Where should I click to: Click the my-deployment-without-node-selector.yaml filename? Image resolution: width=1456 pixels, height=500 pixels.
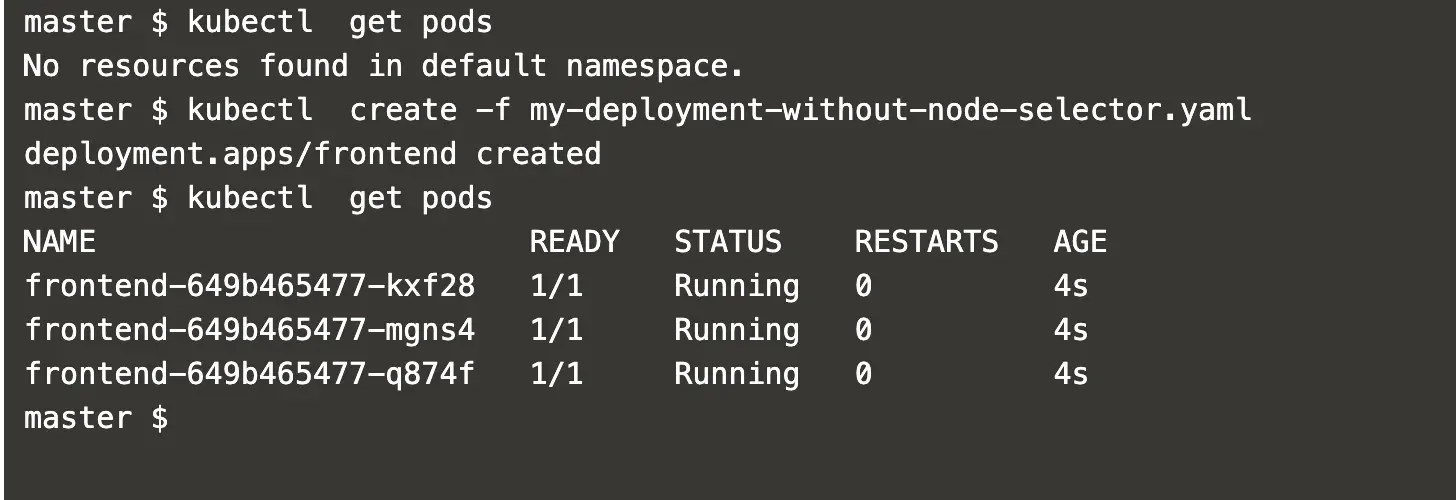coord(890,110)
